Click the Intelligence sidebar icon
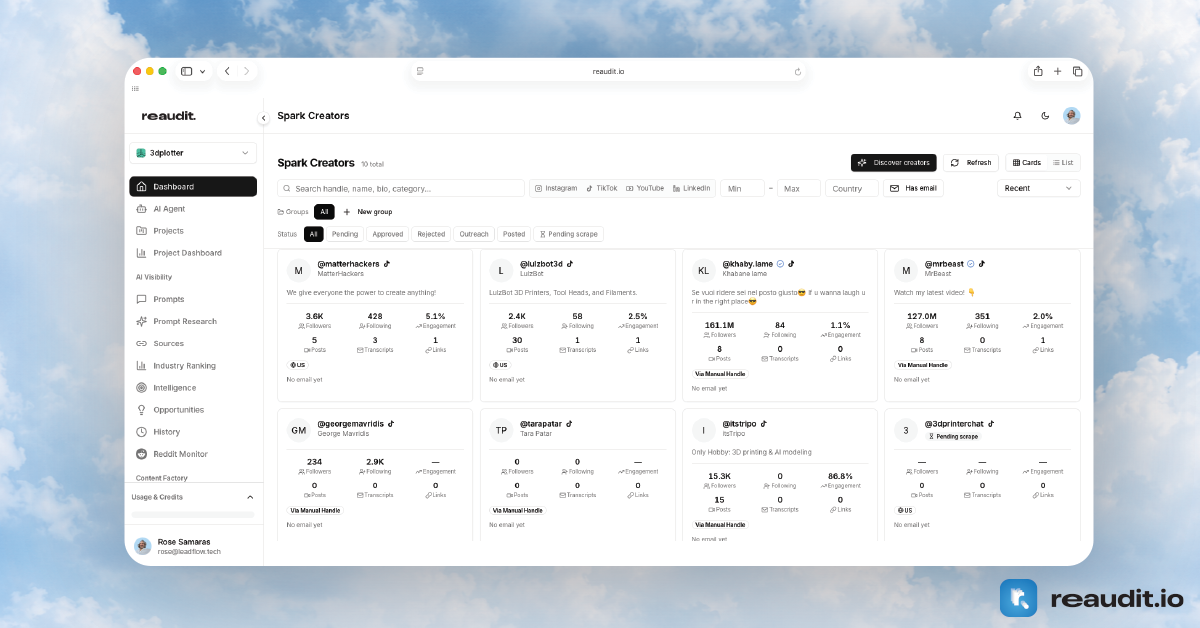The width and height of the screenshot is (1200, 628). coord(142,387)
